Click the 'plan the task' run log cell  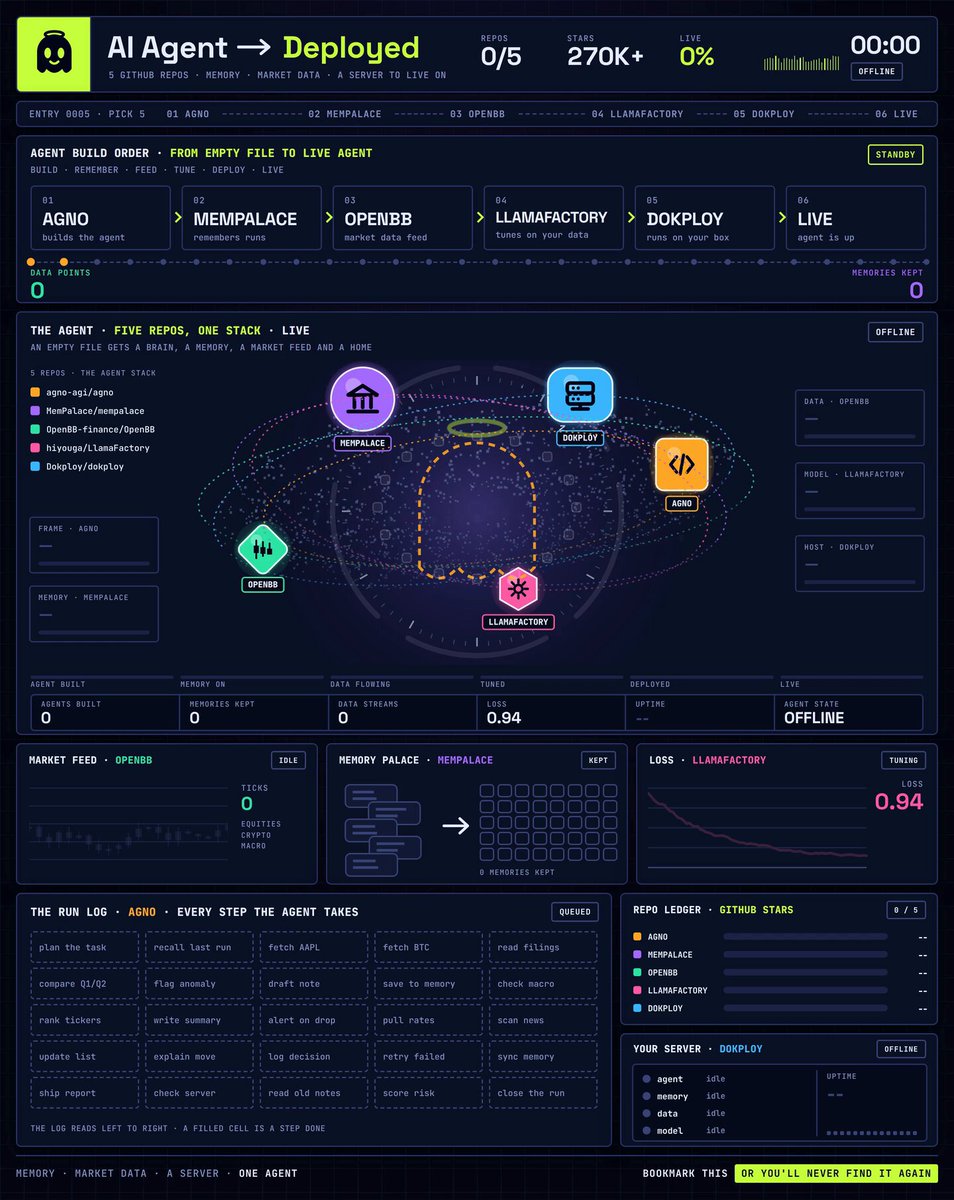[x=86, y=947]
